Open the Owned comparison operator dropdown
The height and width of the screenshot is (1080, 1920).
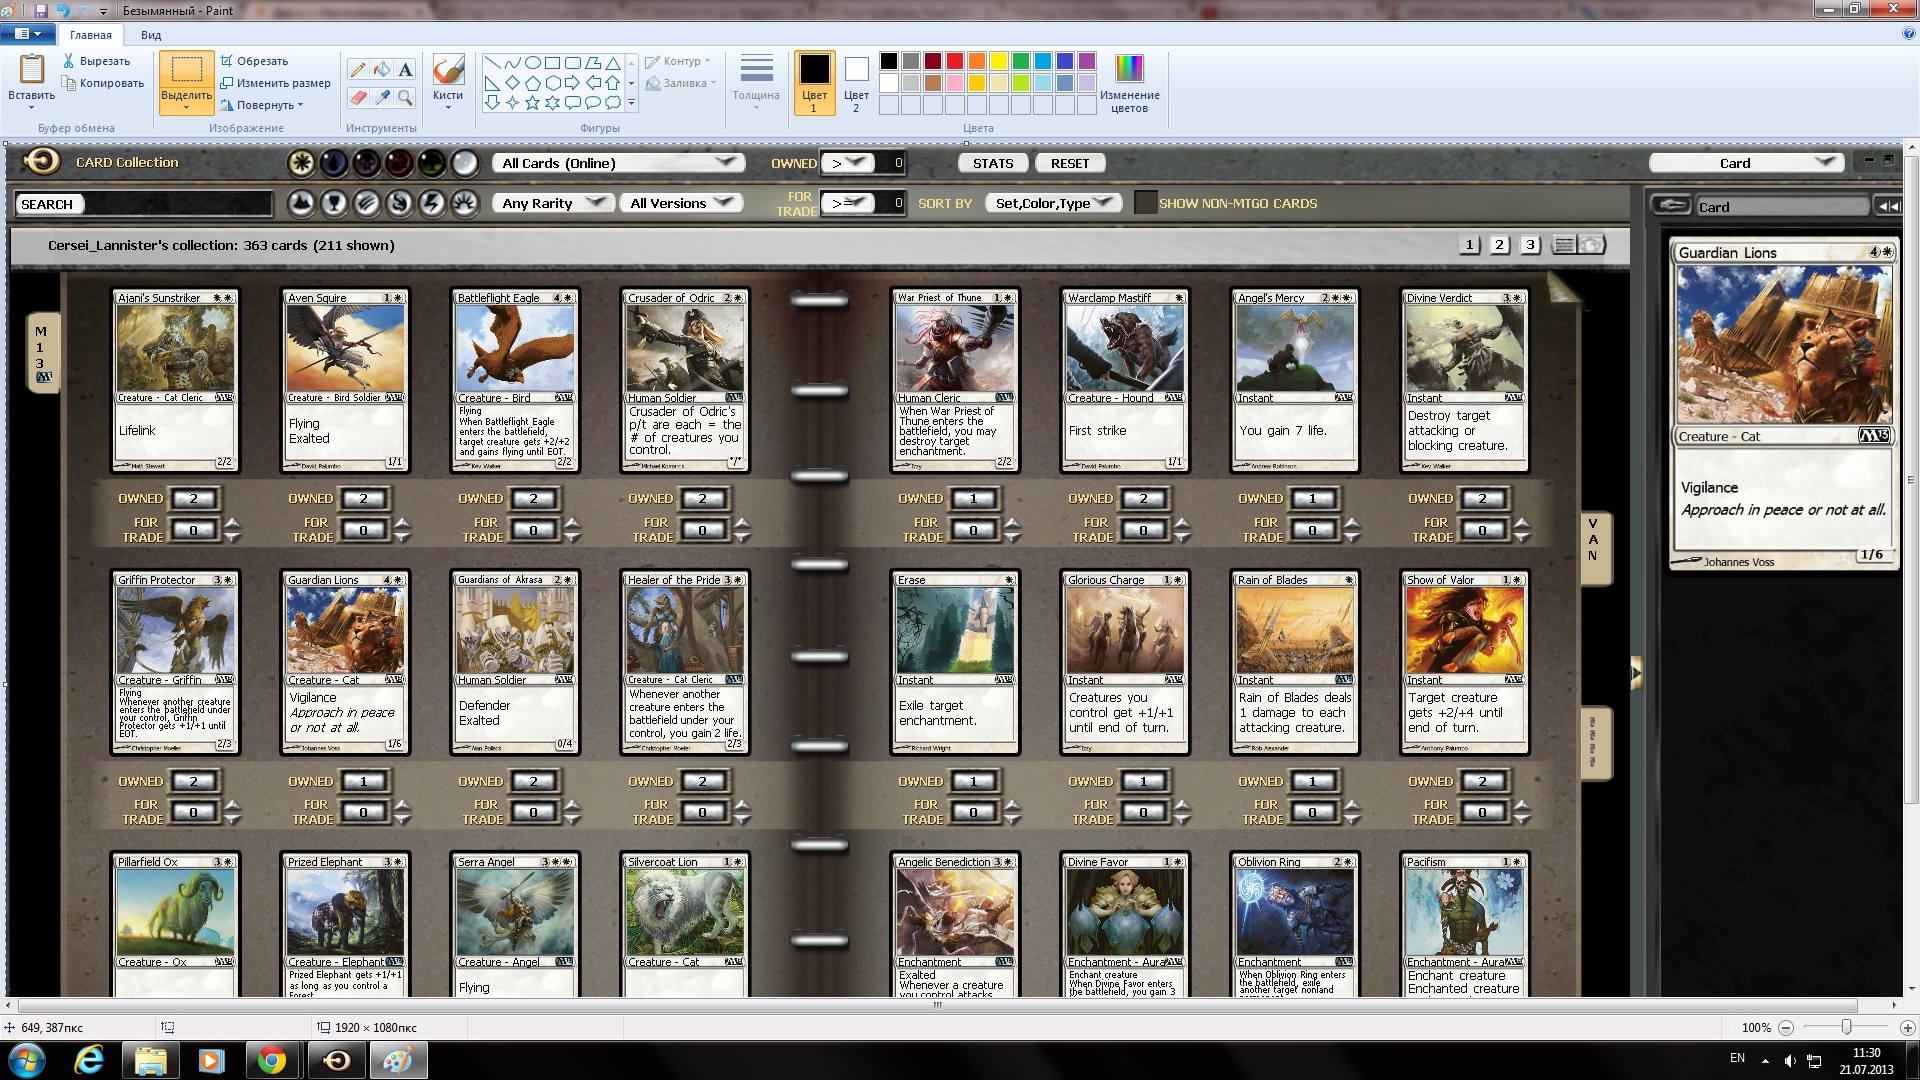point(847,163)
